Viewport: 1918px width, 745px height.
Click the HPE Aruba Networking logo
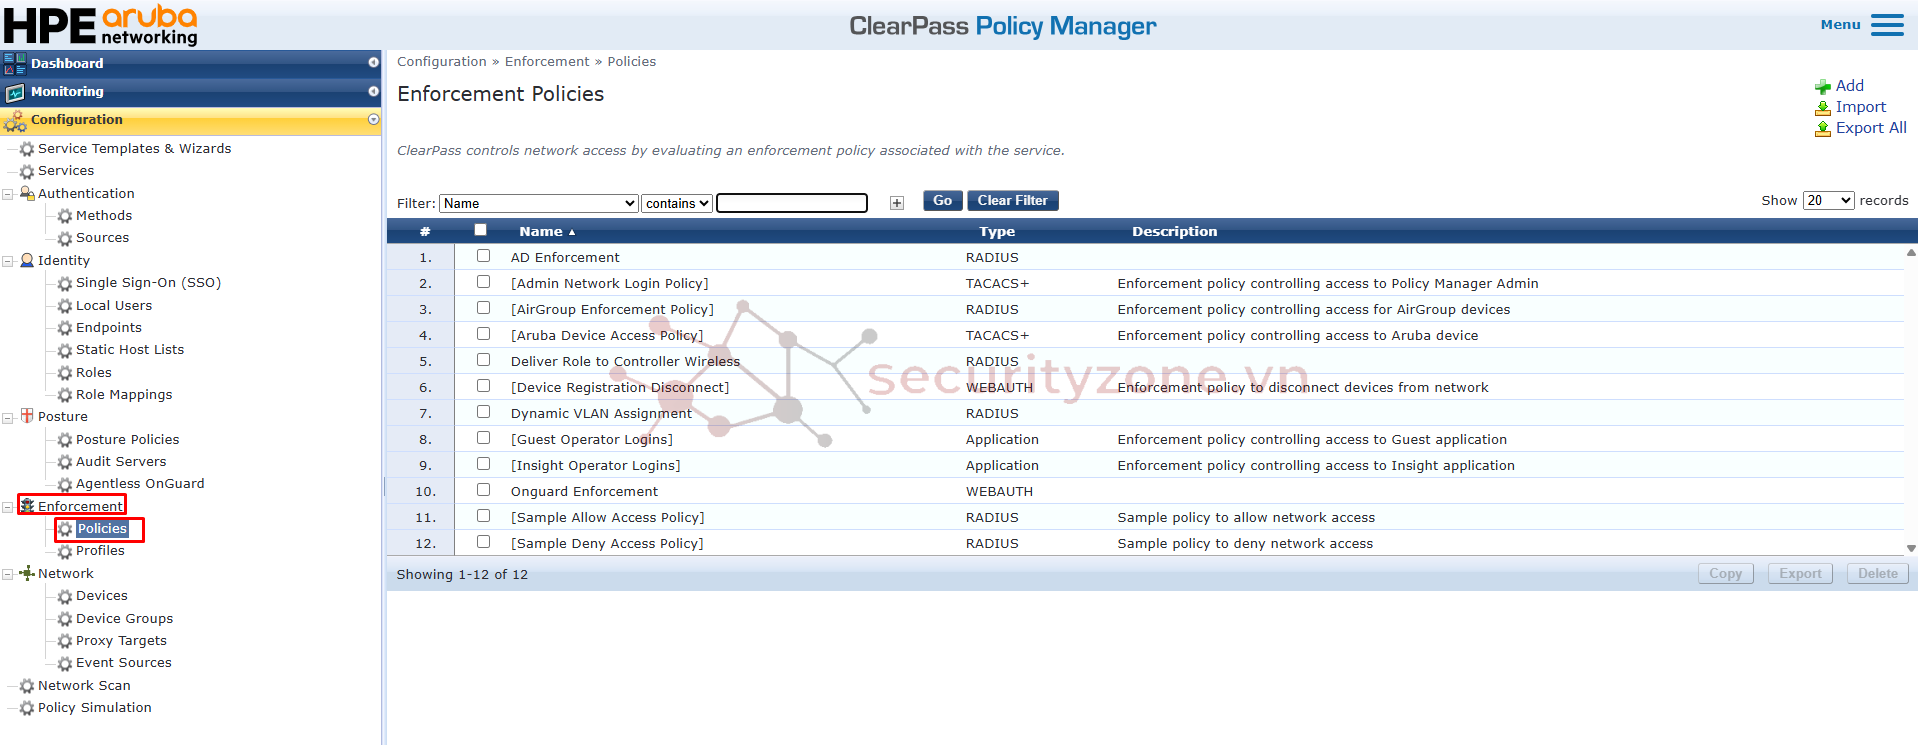click(x=100, y=25)
